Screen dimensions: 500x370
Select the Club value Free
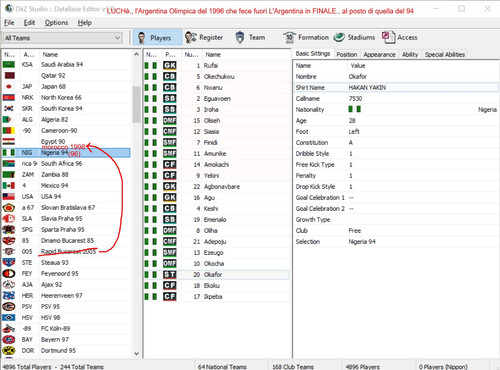[355, 230]
